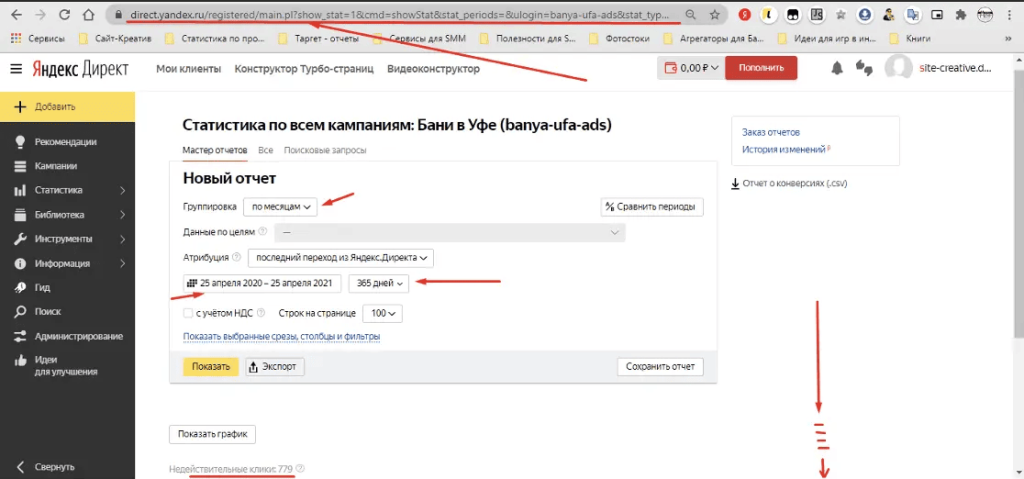This screenshot has height=479, width=1024.
Task: Bookmark this page with the star icon
Action: coord(715,14)
